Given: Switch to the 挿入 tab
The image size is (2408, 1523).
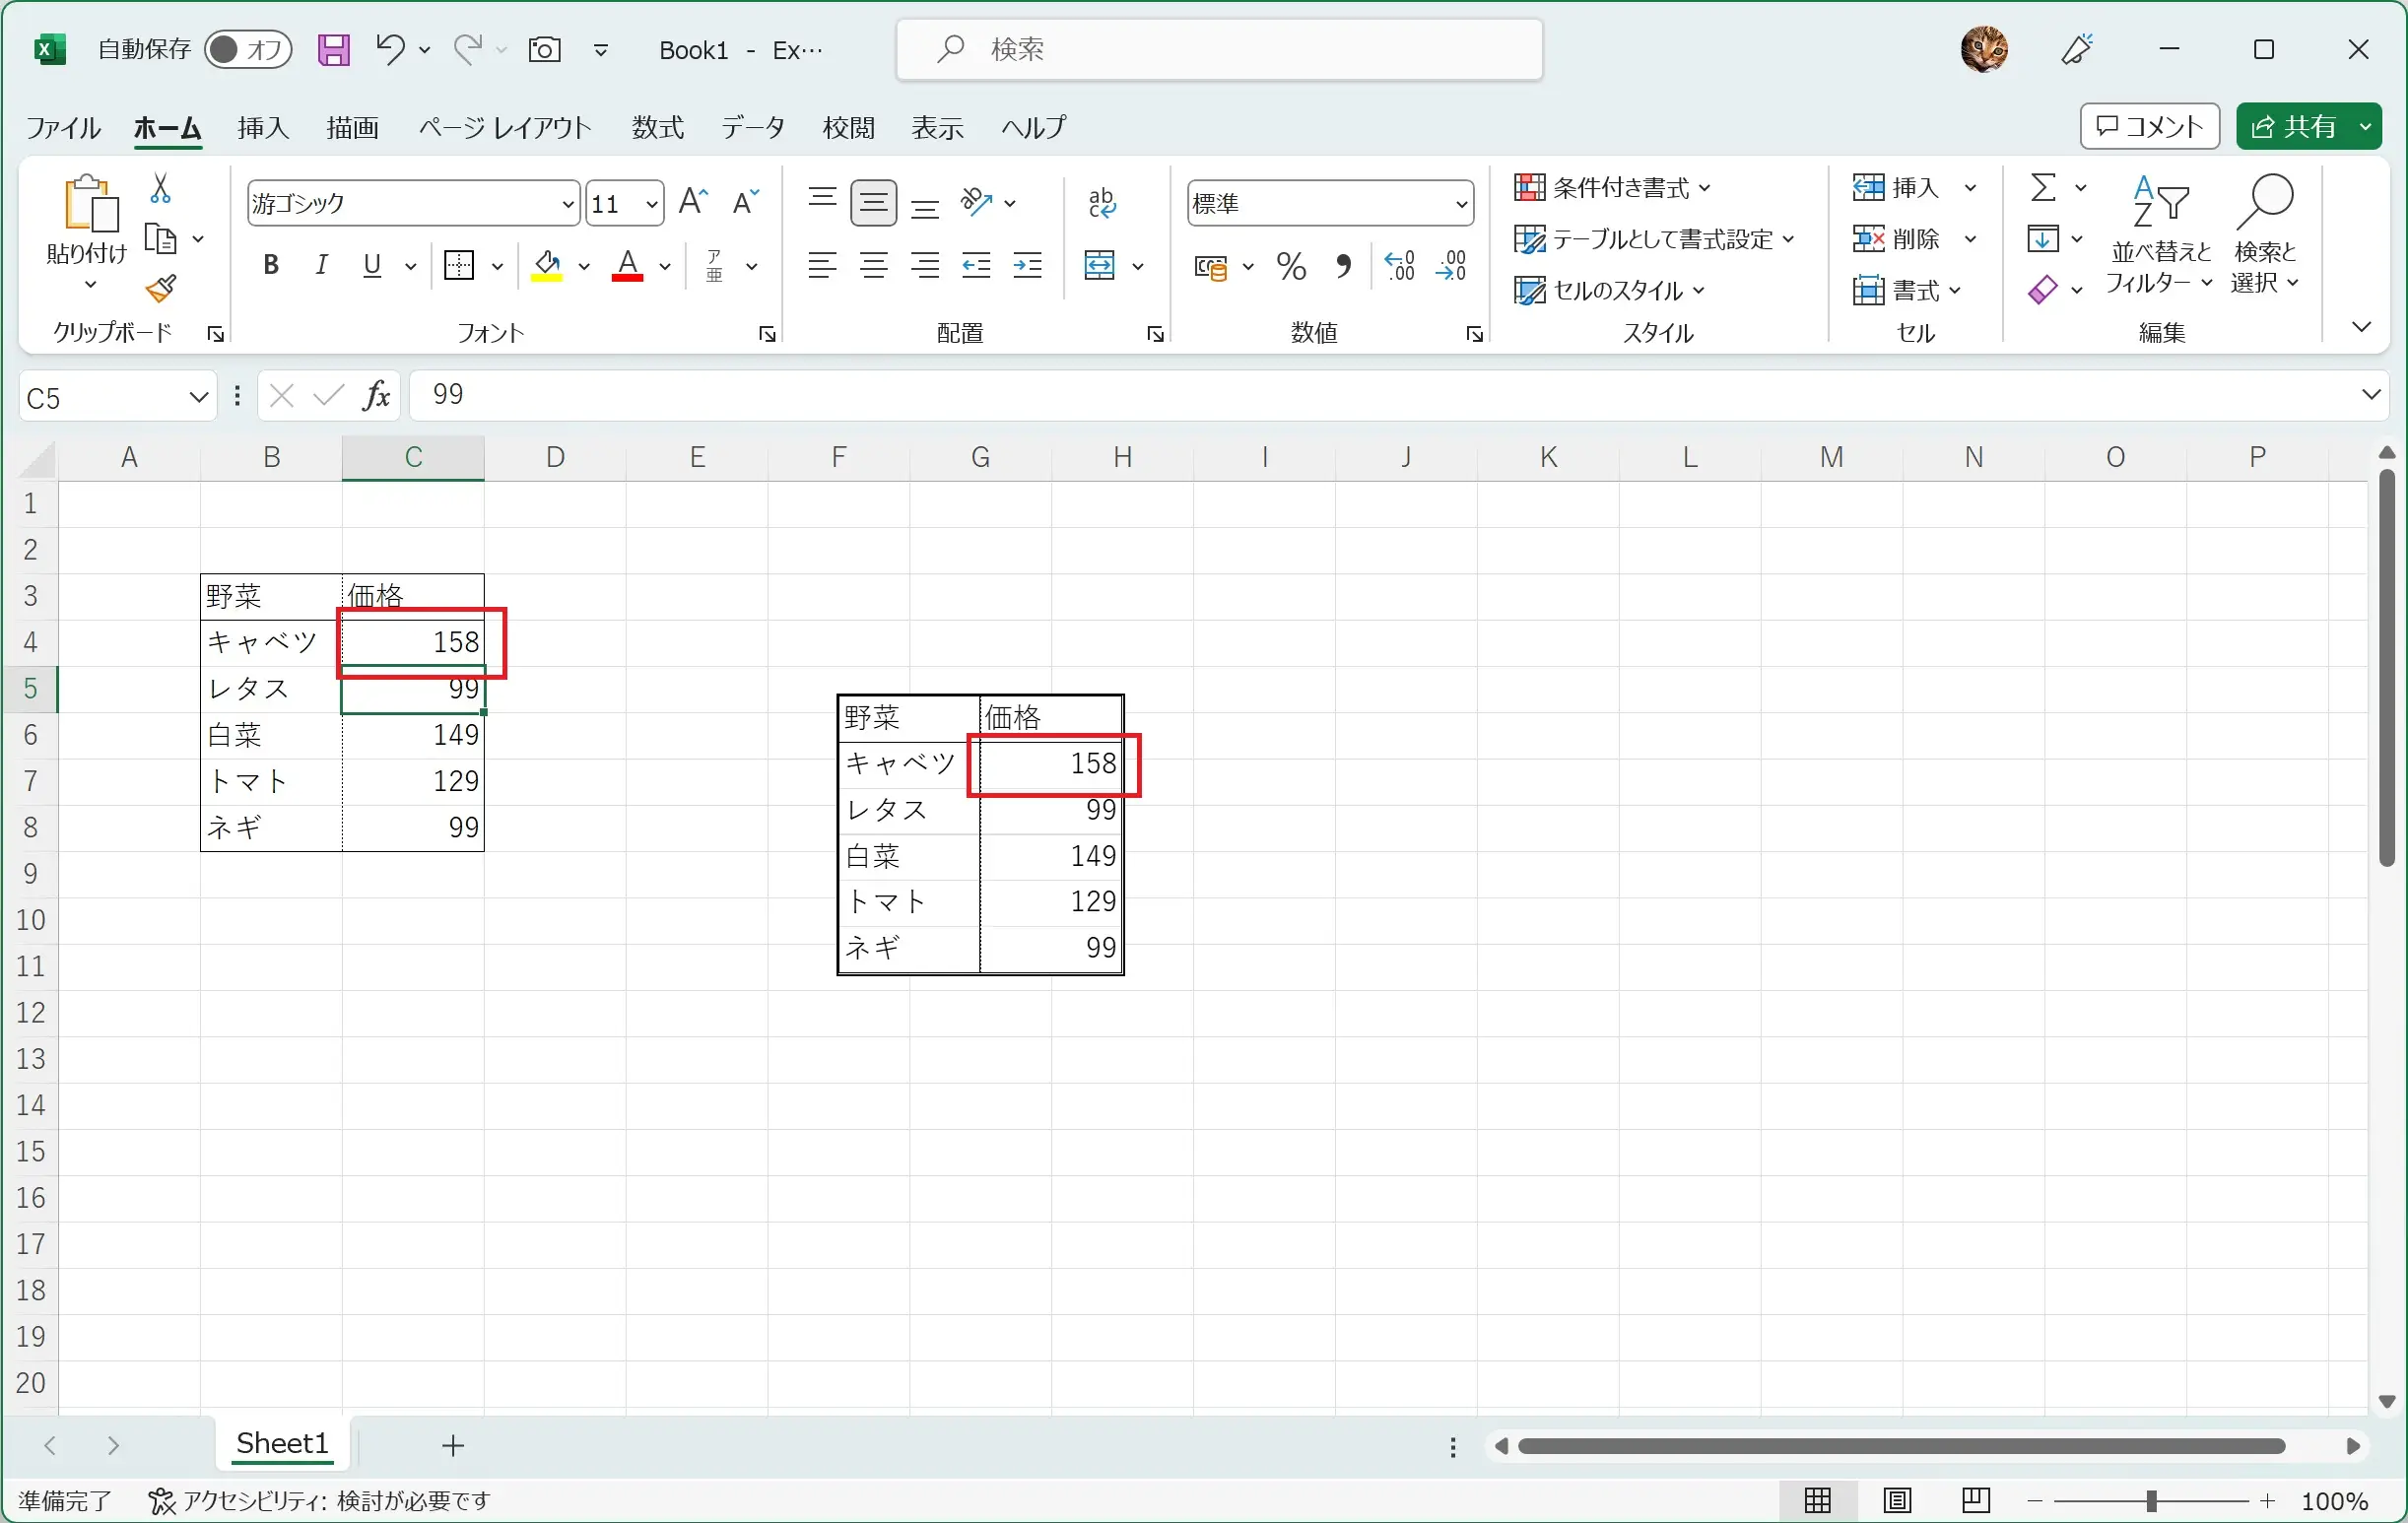Looking at the screenshot, I should [x=264, y=127].
